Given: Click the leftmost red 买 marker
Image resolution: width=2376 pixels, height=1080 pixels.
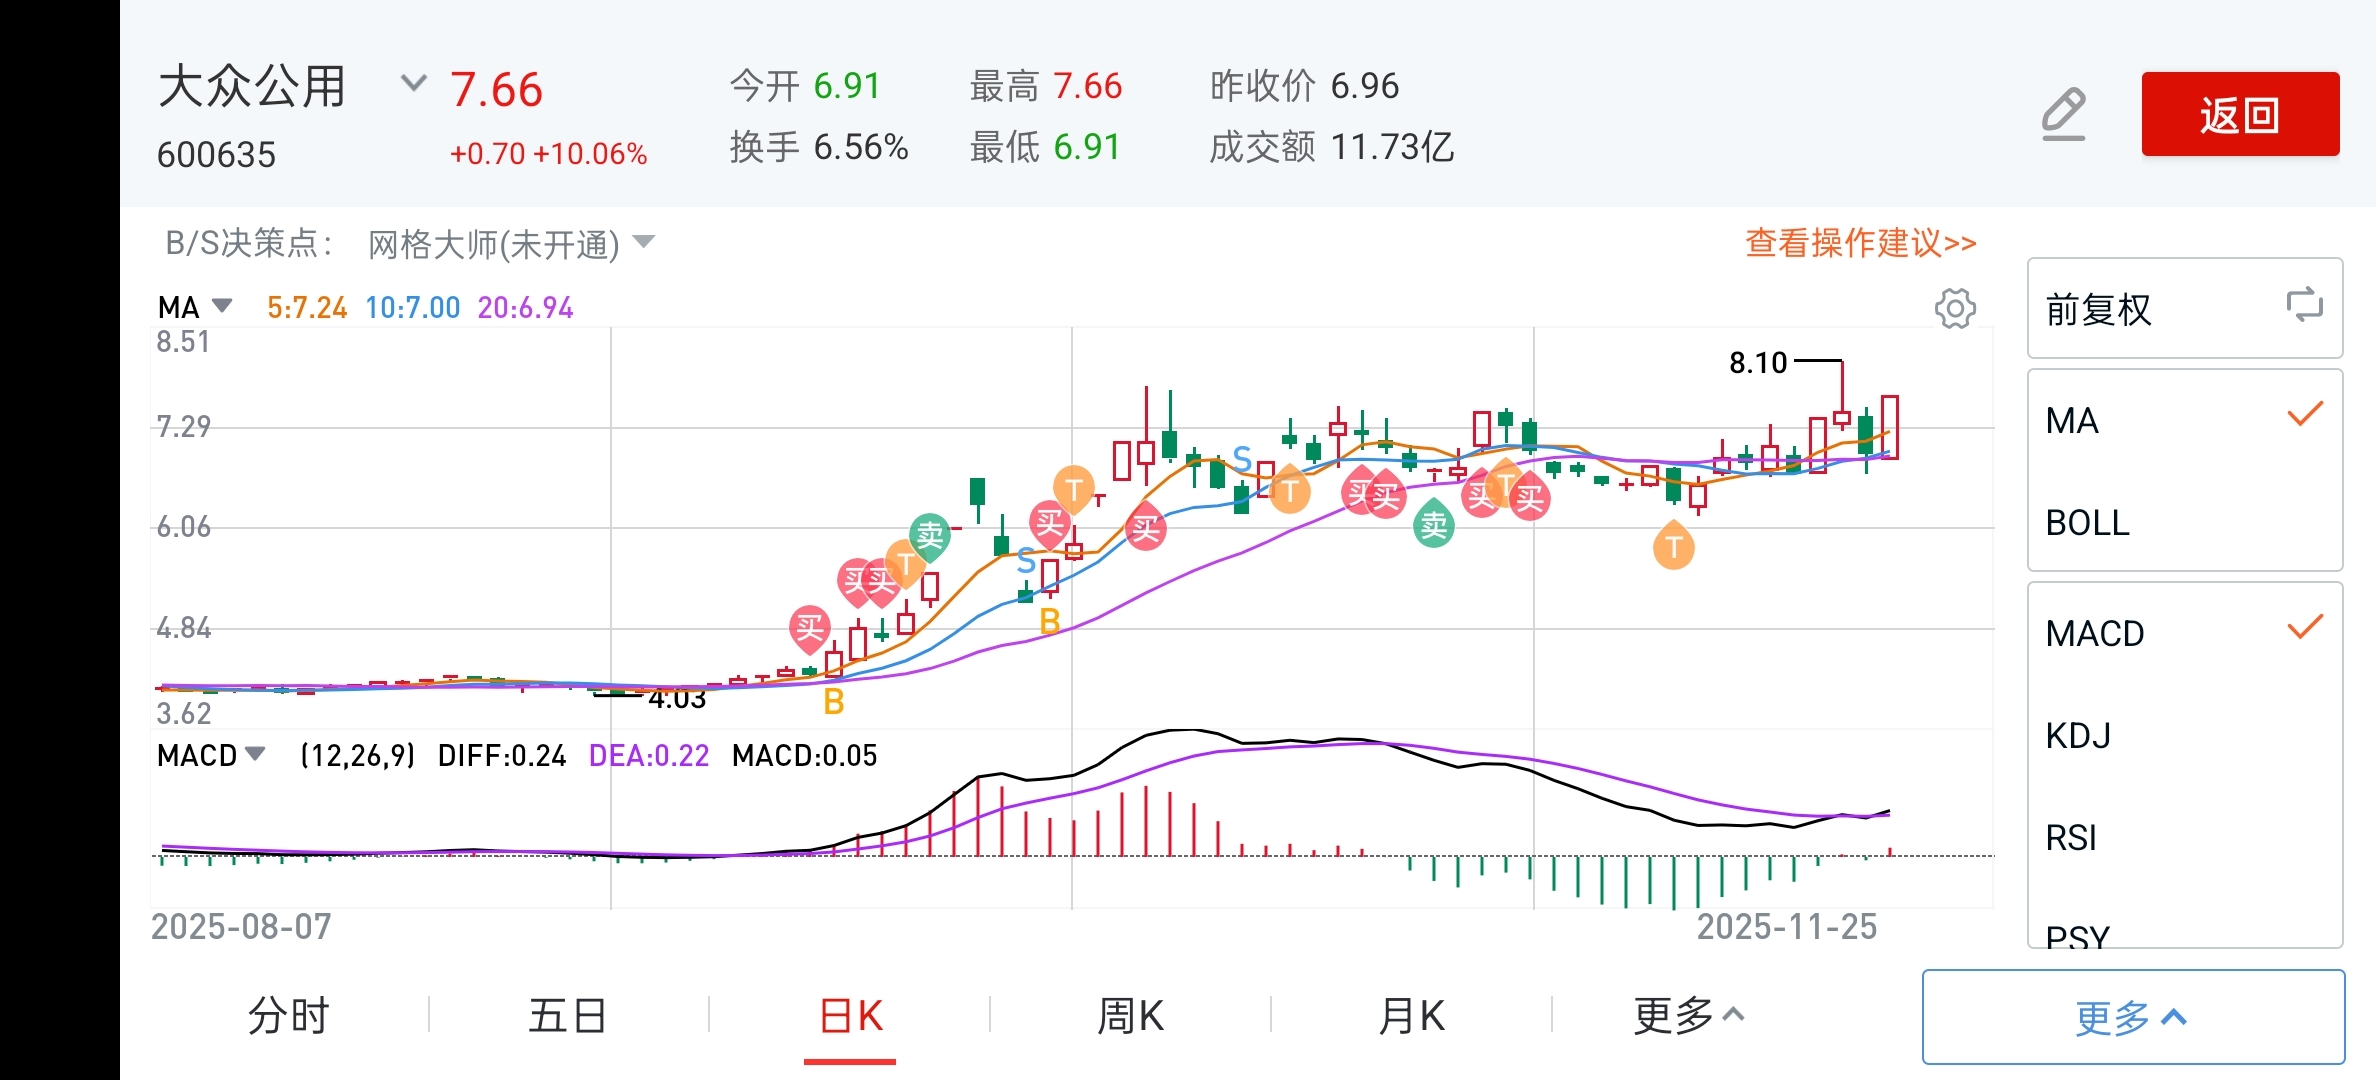Looking at the screenshot, I should coord(809,628).
